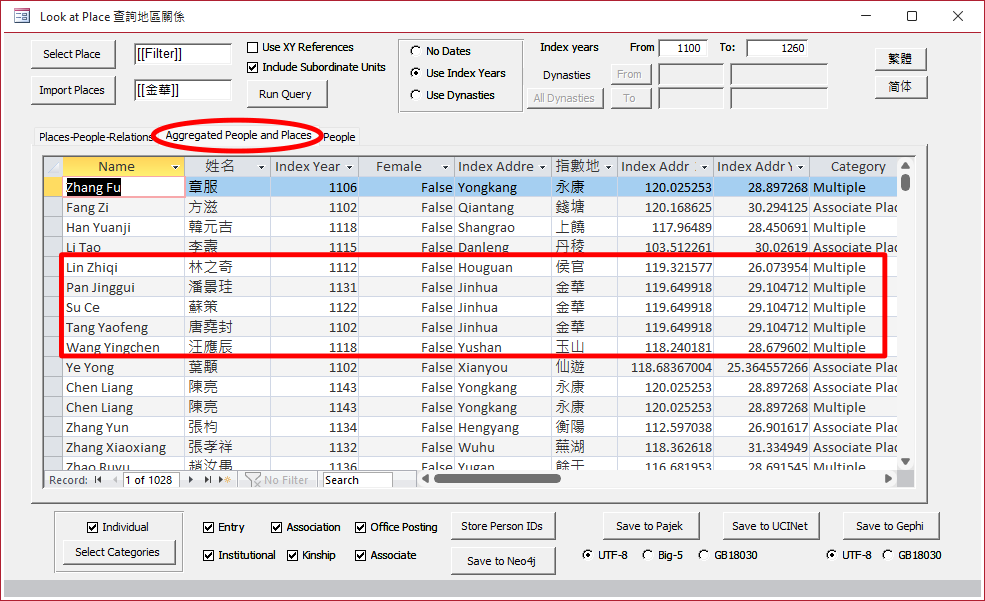Click the index year From field
Screen dimensions: 985x601
(683, 48)
